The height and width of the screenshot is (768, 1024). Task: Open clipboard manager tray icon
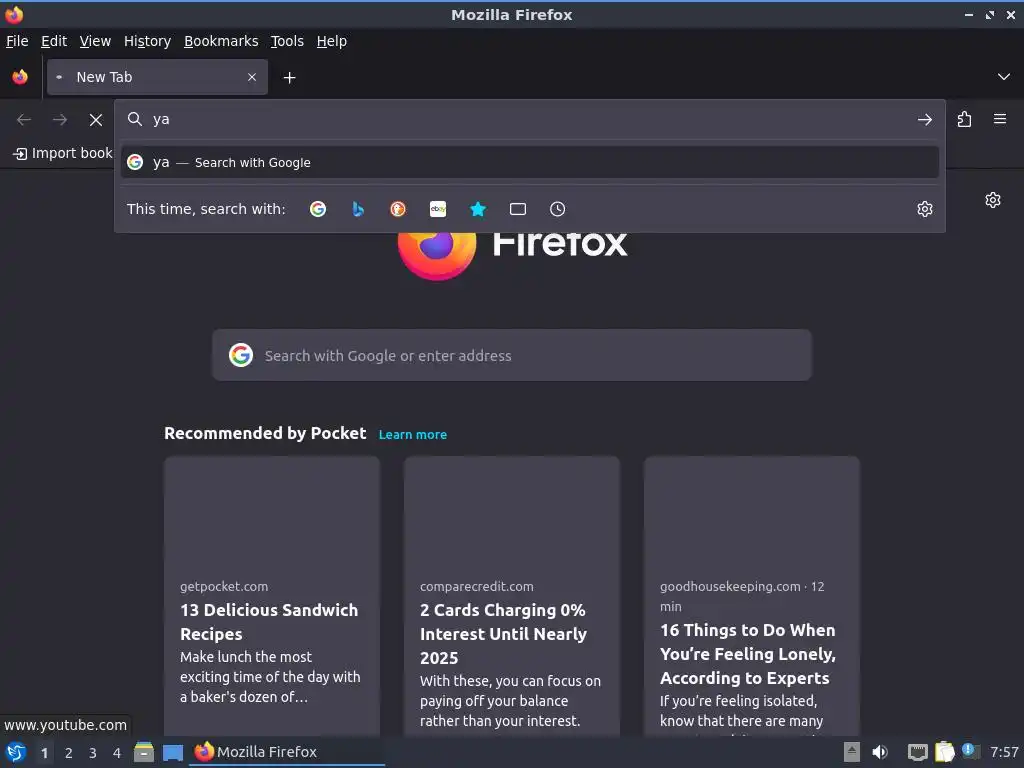(944, 752)
